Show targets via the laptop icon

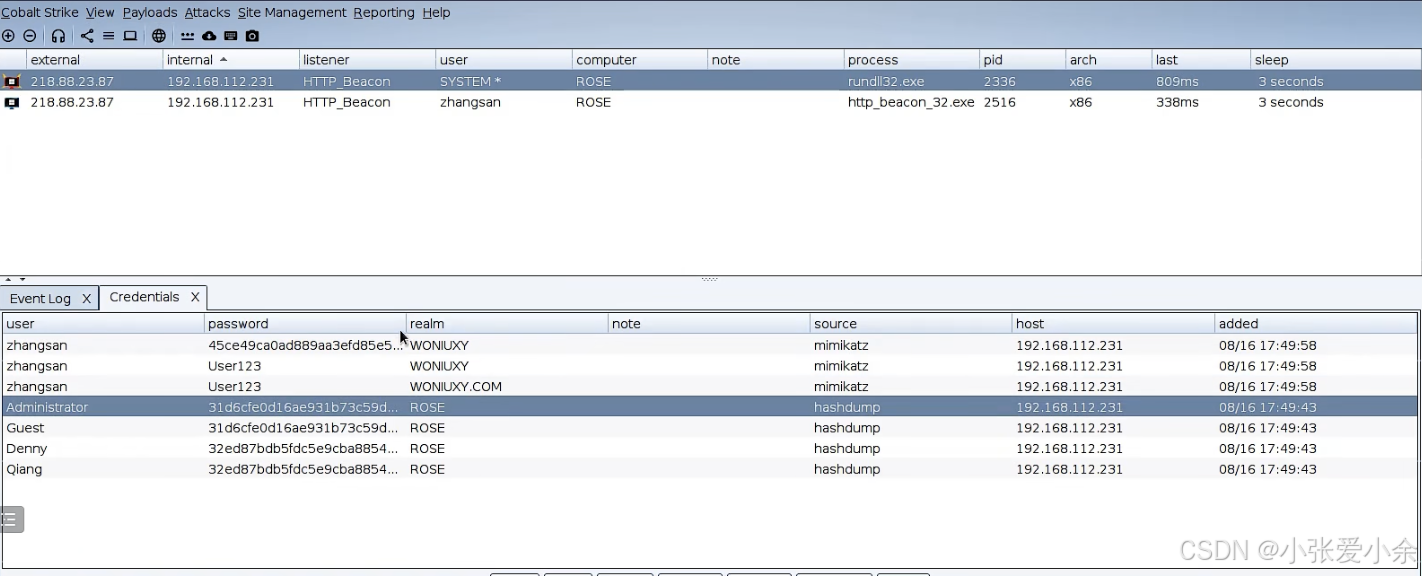tap(130, 36)
